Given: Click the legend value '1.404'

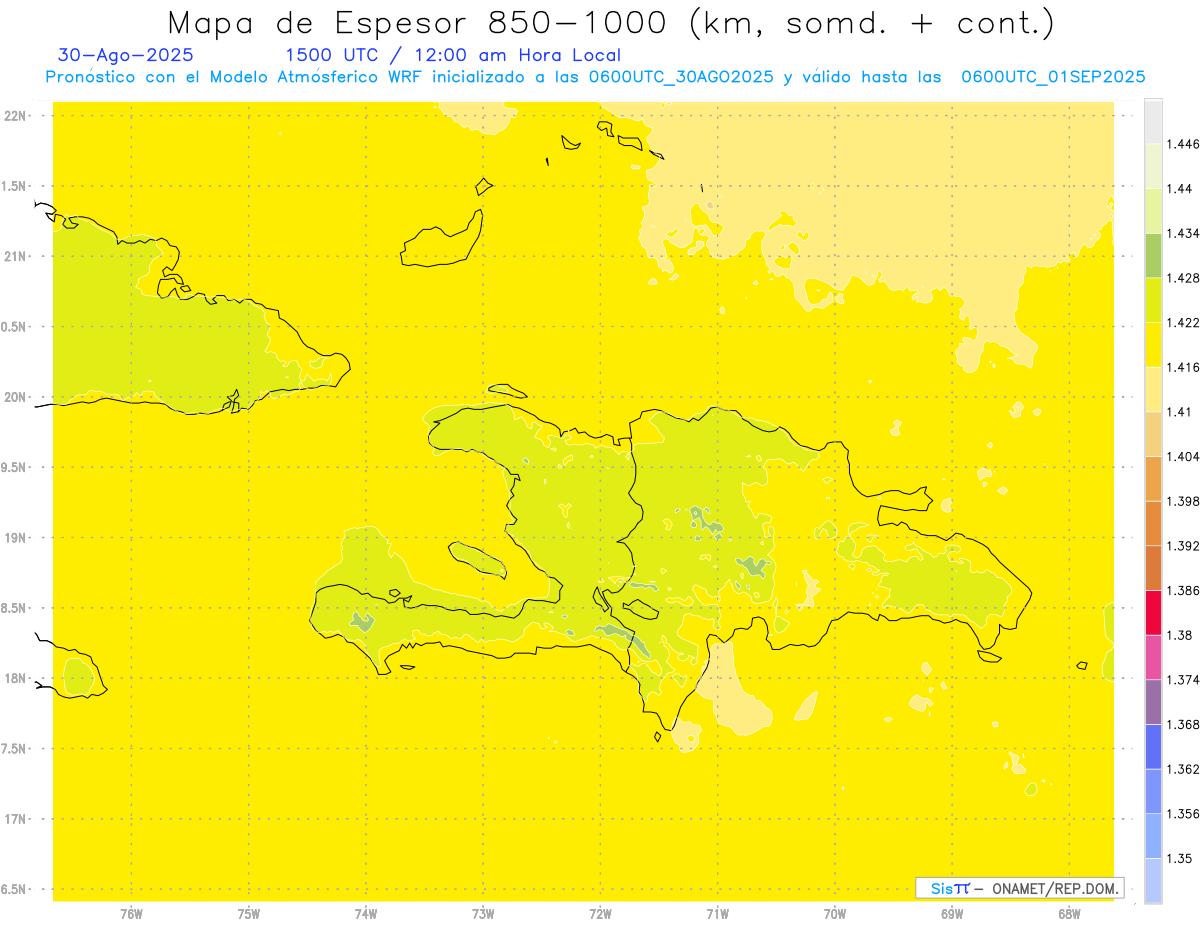Looking at the screenshot, I should tap(1183, 456).
